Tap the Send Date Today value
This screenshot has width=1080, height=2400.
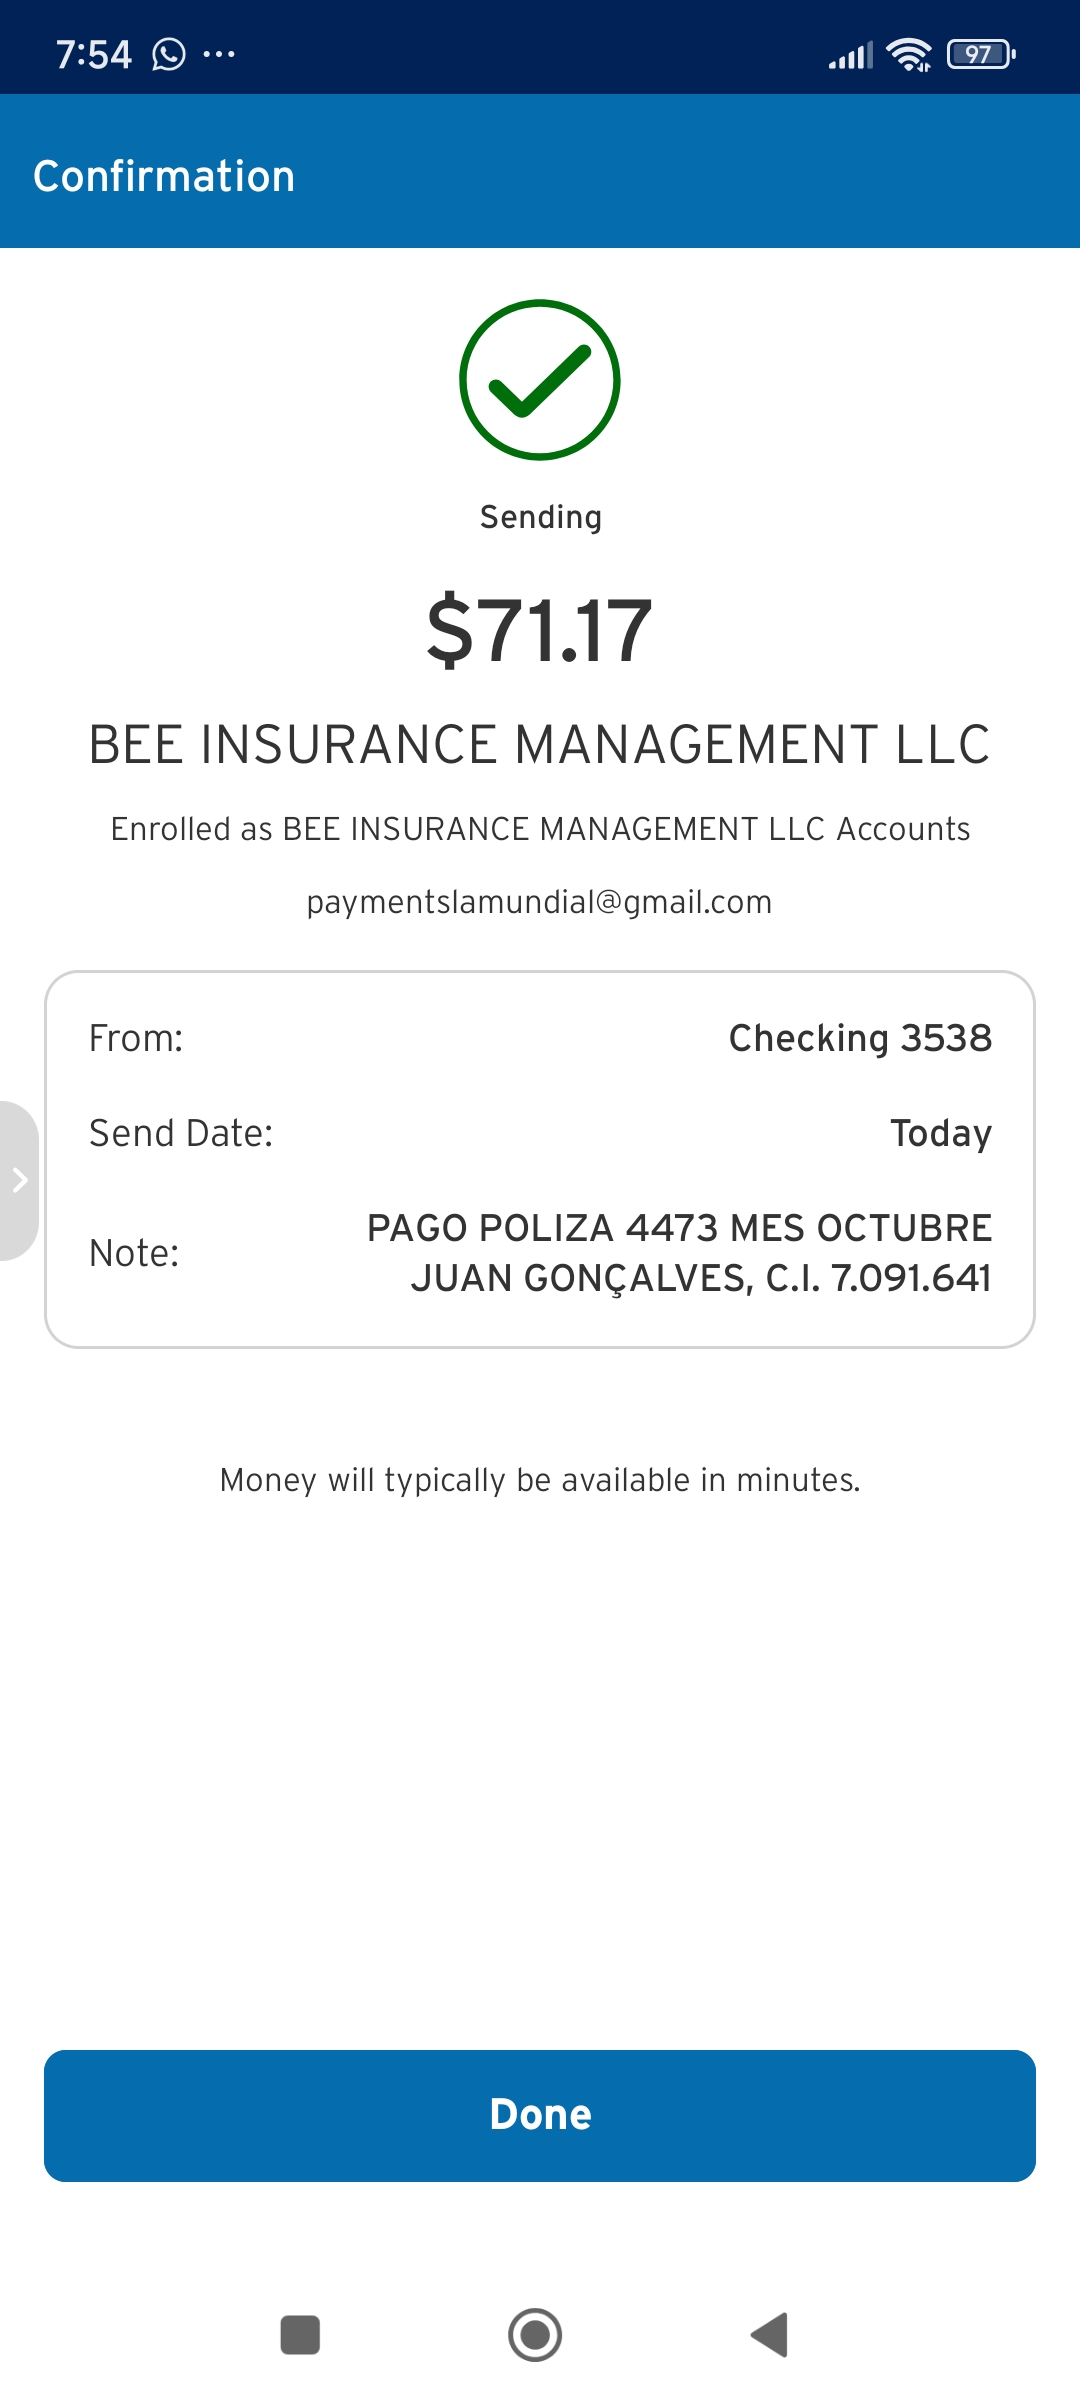pos(940,1133)
